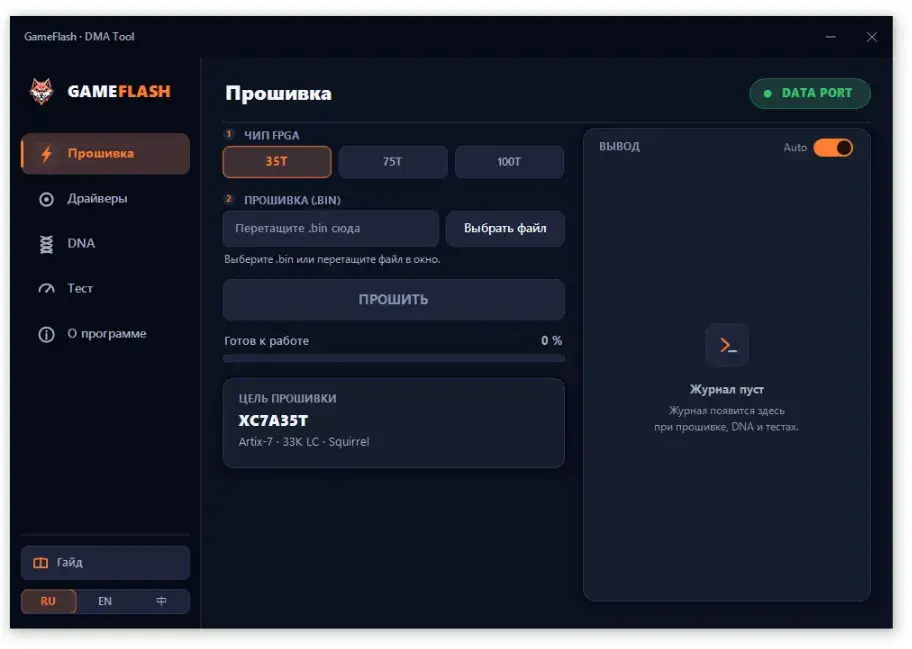The image size is (912, 649).
Task: Switch interface language to Chinese 中
Action: pyautogui.click(x=161, y=601)
